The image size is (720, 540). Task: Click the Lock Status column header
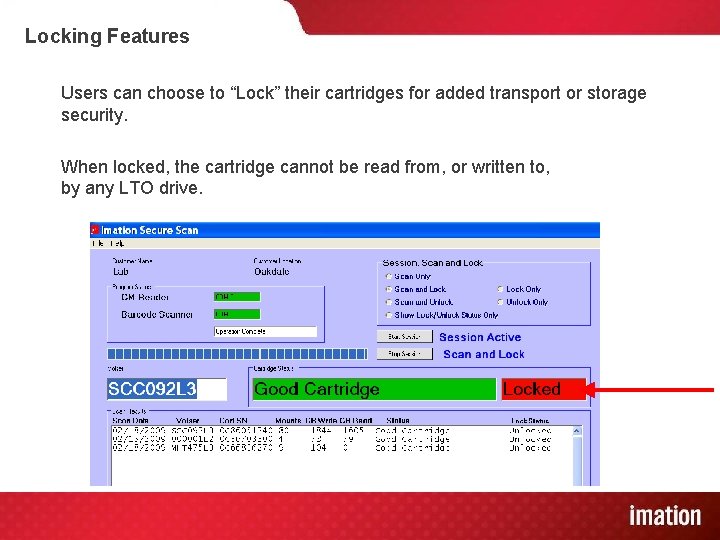pos(530,421)
